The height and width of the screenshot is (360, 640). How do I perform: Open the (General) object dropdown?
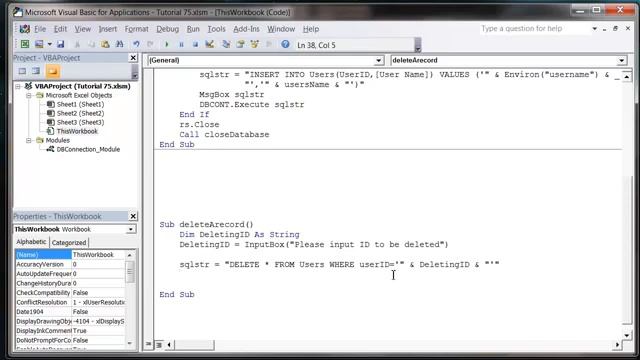click(378, 60)
